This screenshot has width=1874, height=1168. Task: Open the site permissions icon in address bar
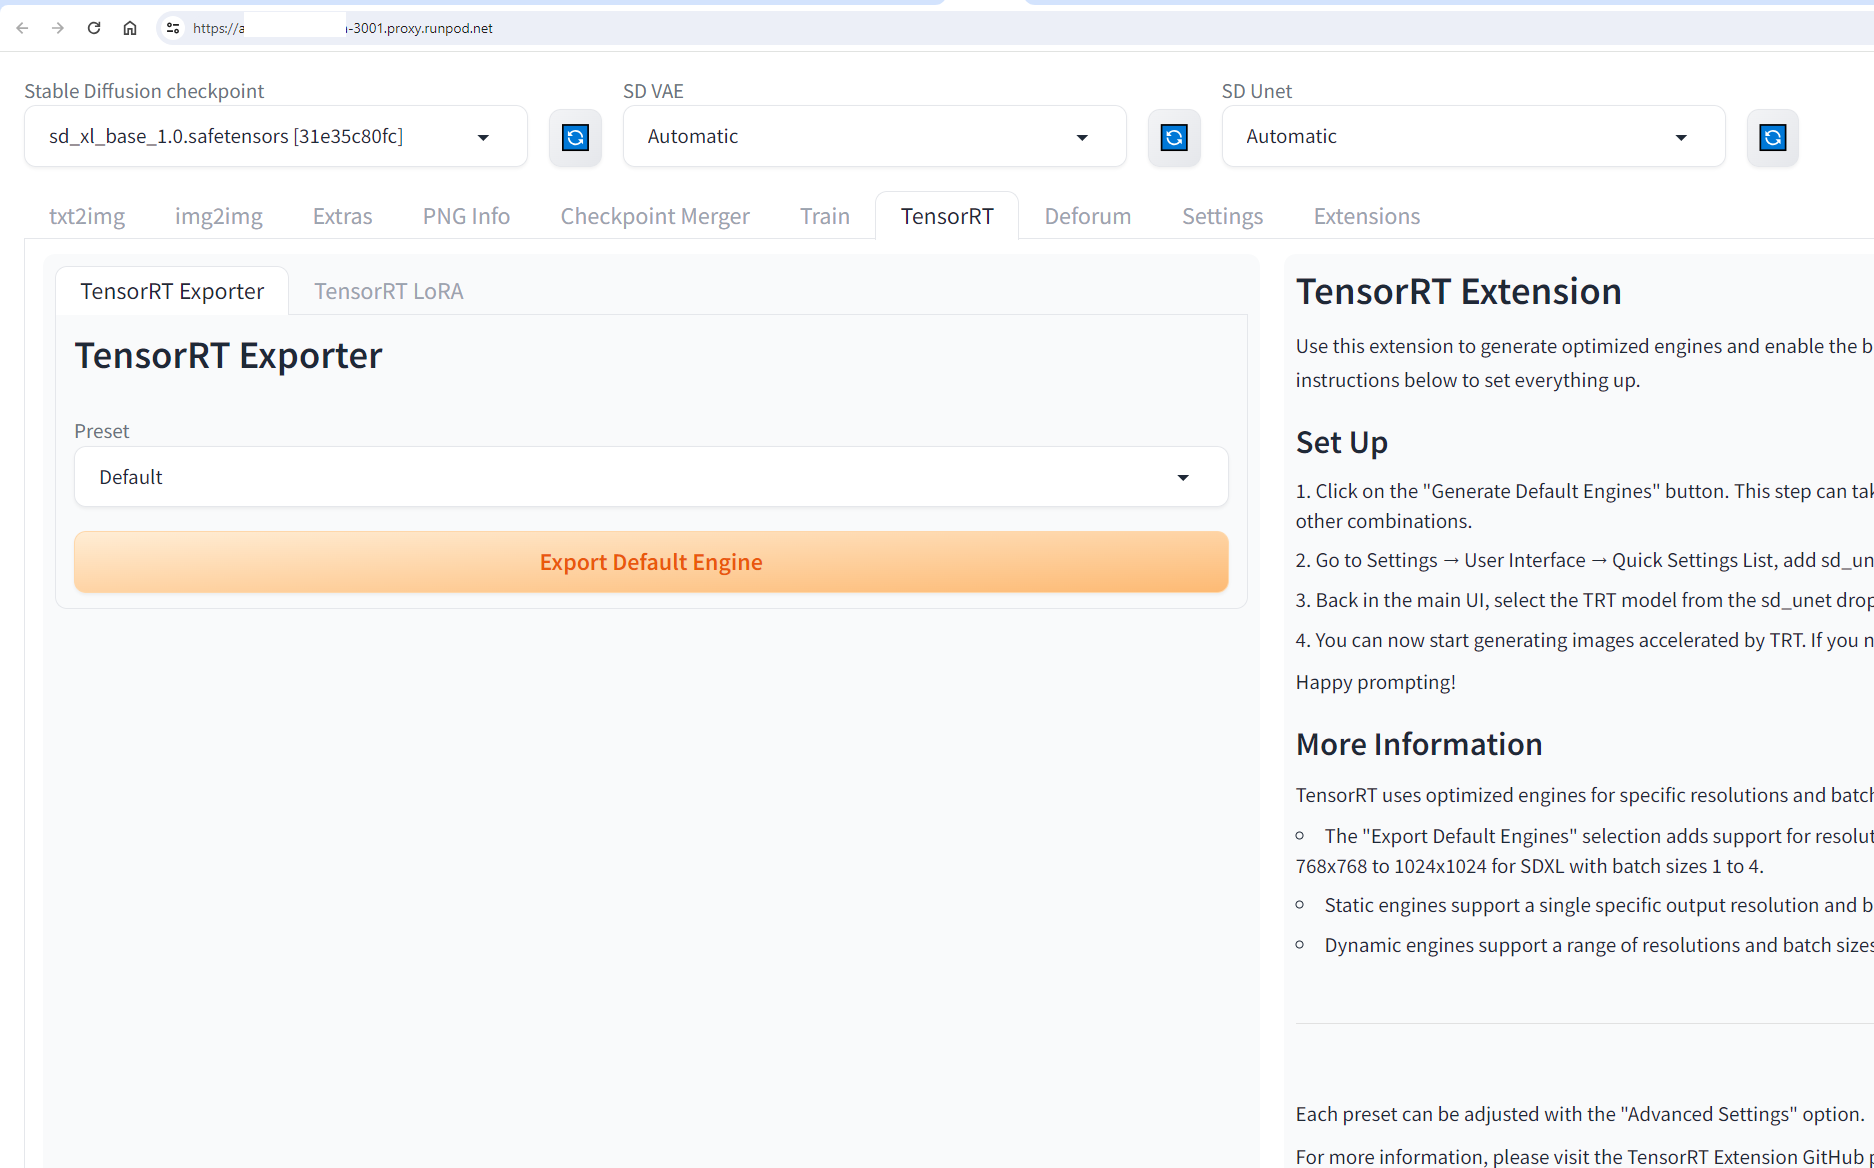click(172, 28)
